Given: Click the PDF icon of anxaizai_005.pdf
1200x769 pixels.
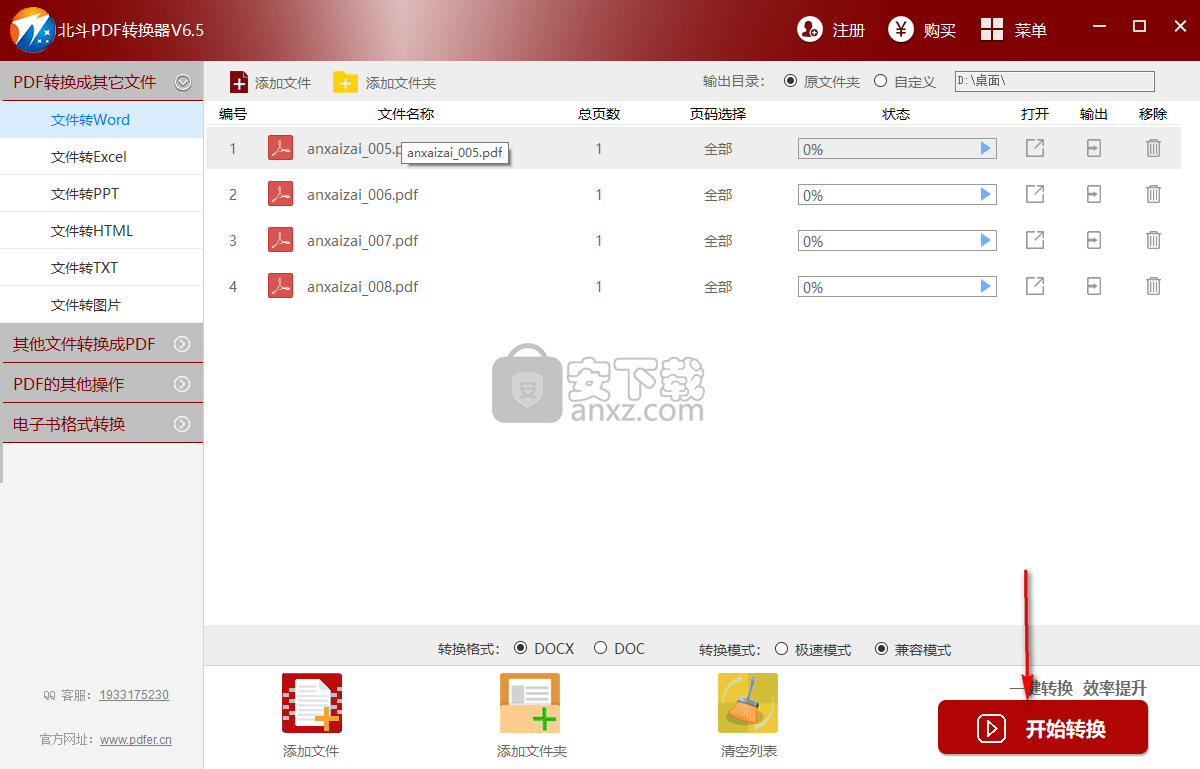Looking at the screenshot, I should [281, 148].
